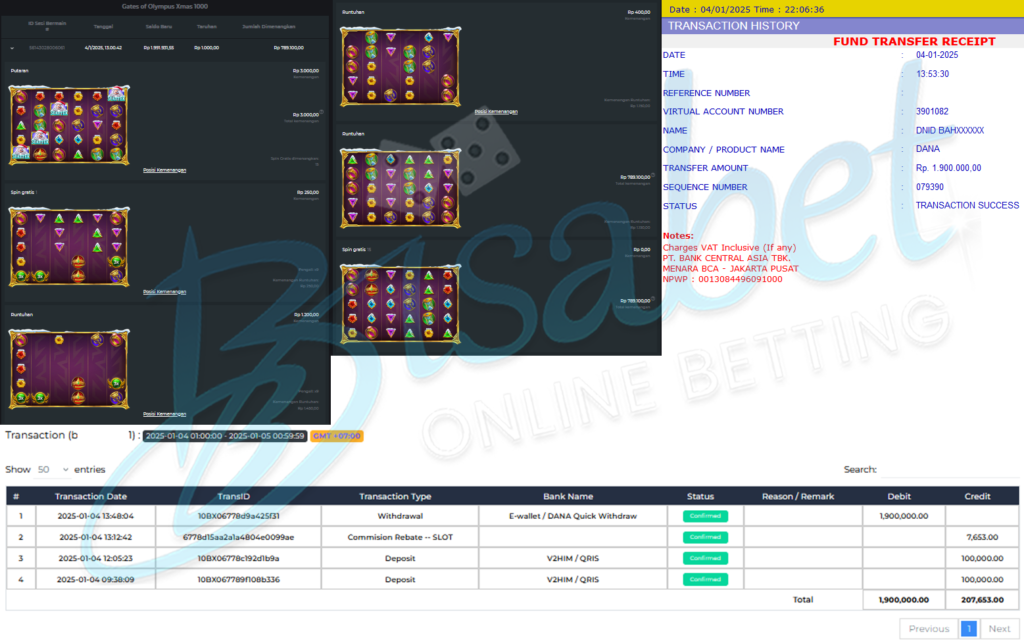
Task: Click Confirmed badge in Commision Rebate row
Action: click(x=705, y=537)
